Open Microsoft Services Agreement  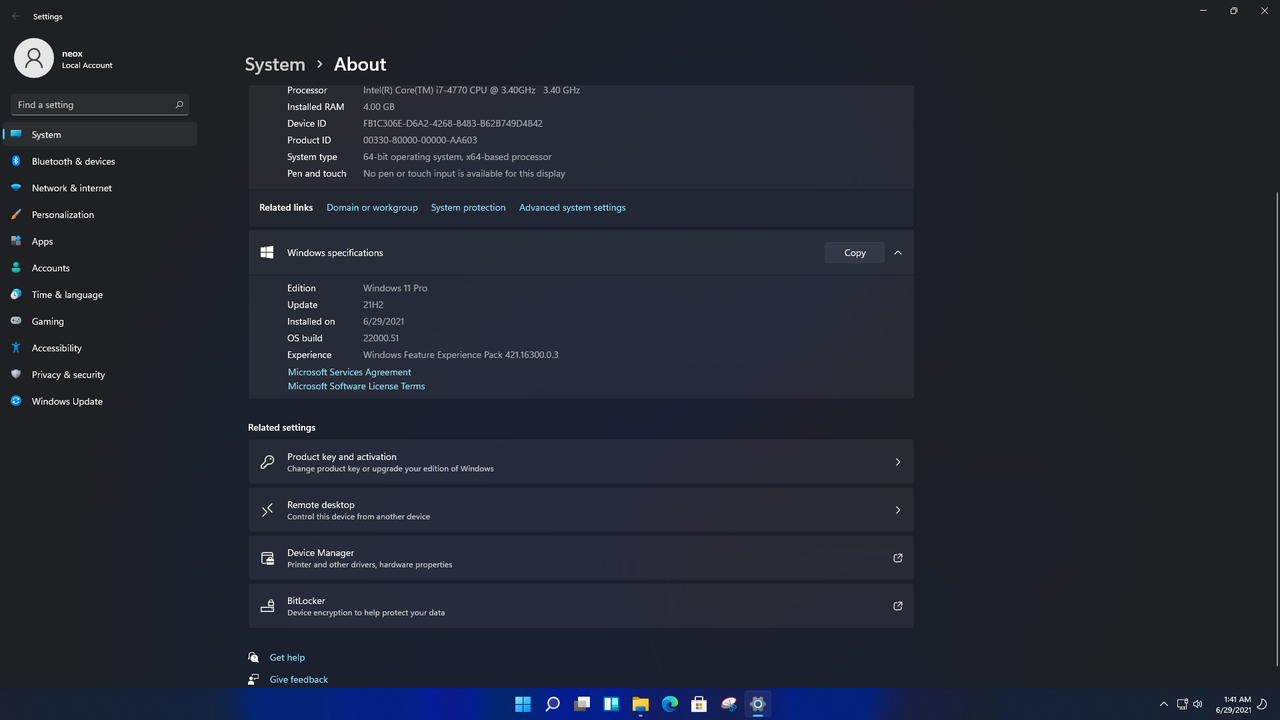pos(349,372)
